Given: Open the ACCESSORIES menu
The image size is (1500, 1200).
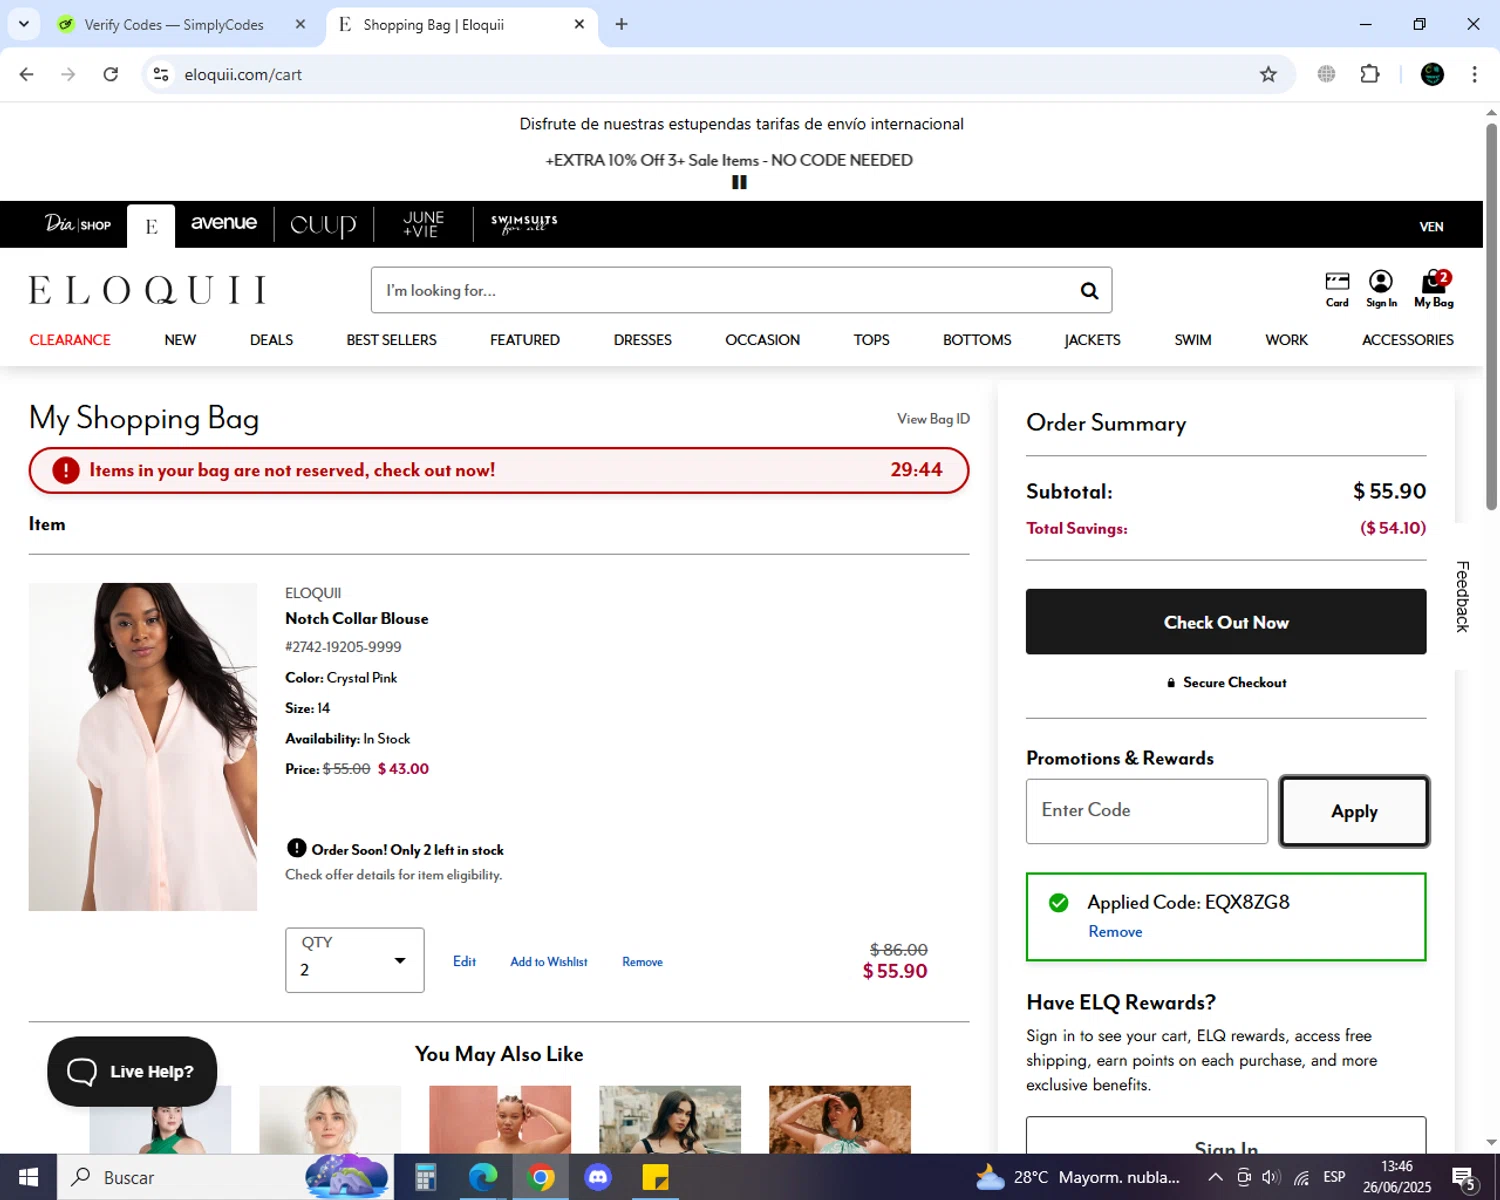Looking at the screenshot, I should click(1407, 340).
